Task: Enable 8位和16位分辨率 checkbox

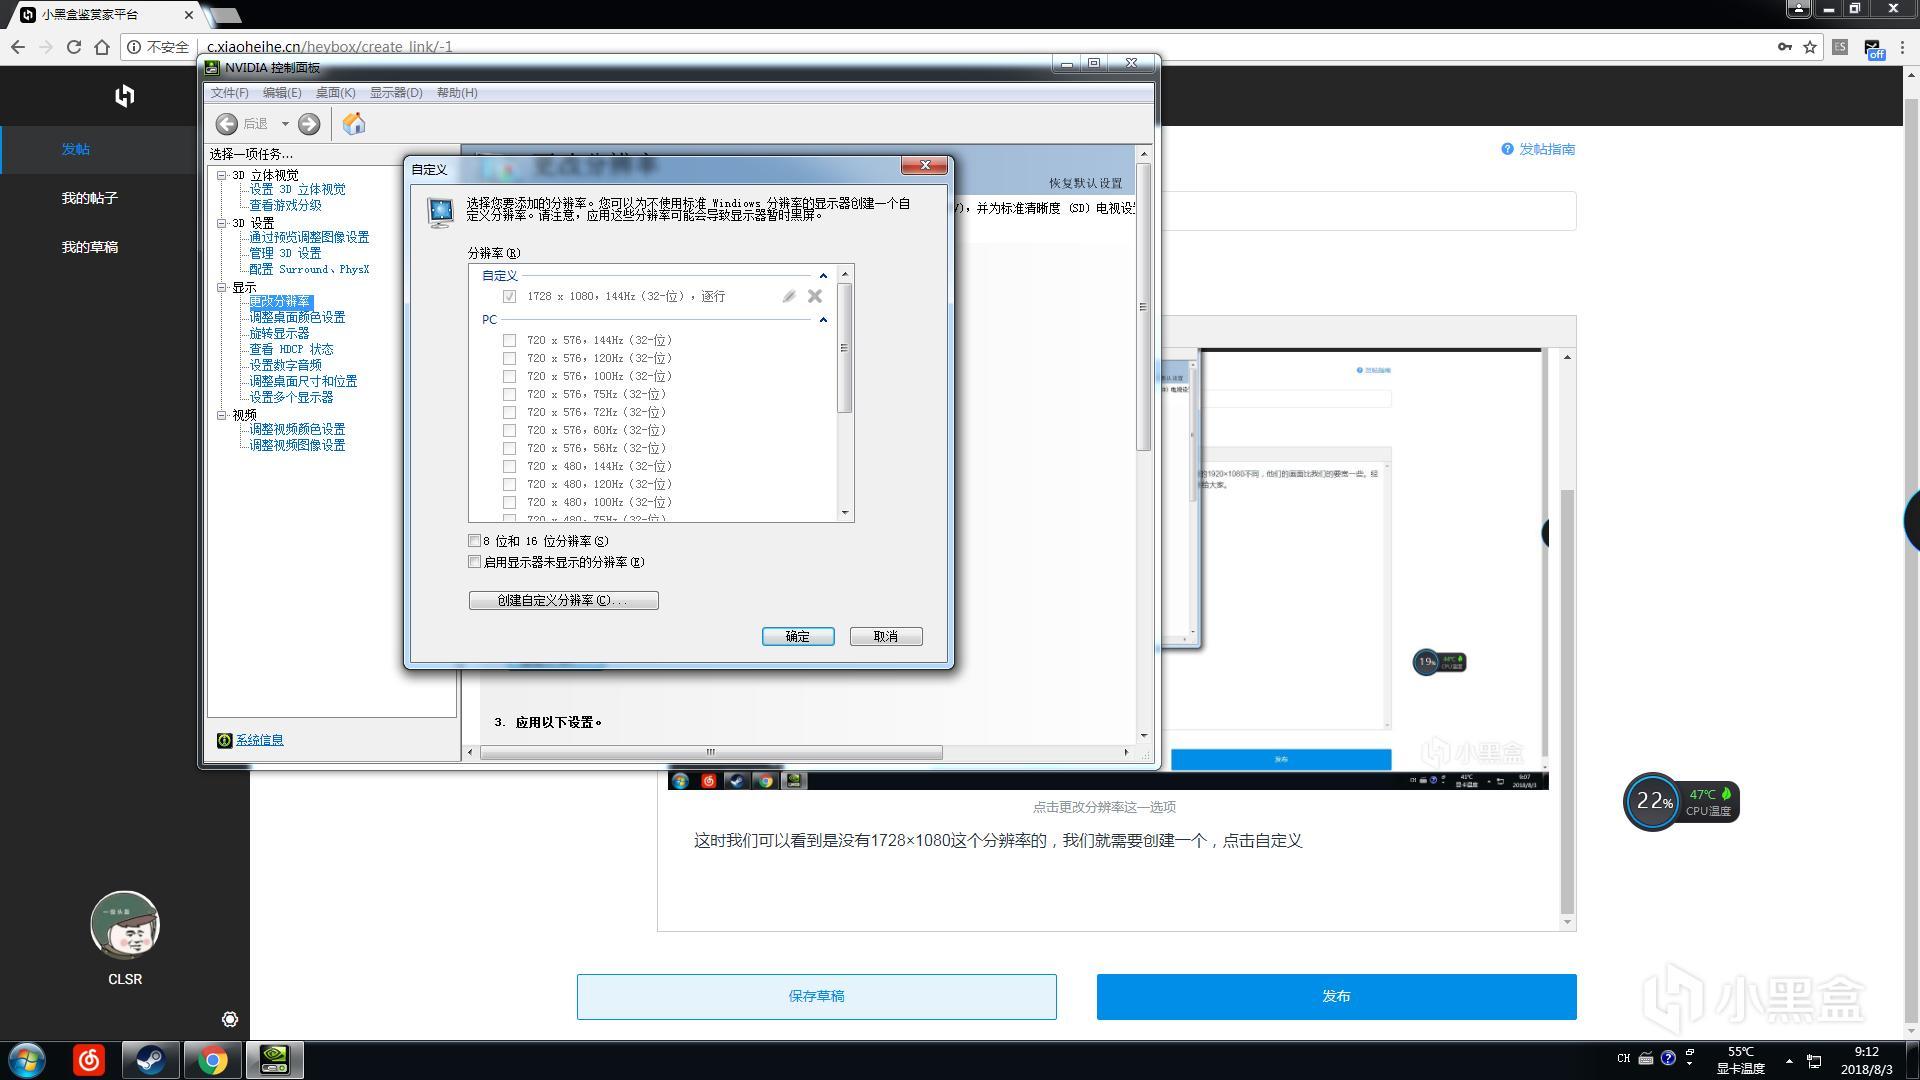Action: pyautogui.click(x=475, y=541)
